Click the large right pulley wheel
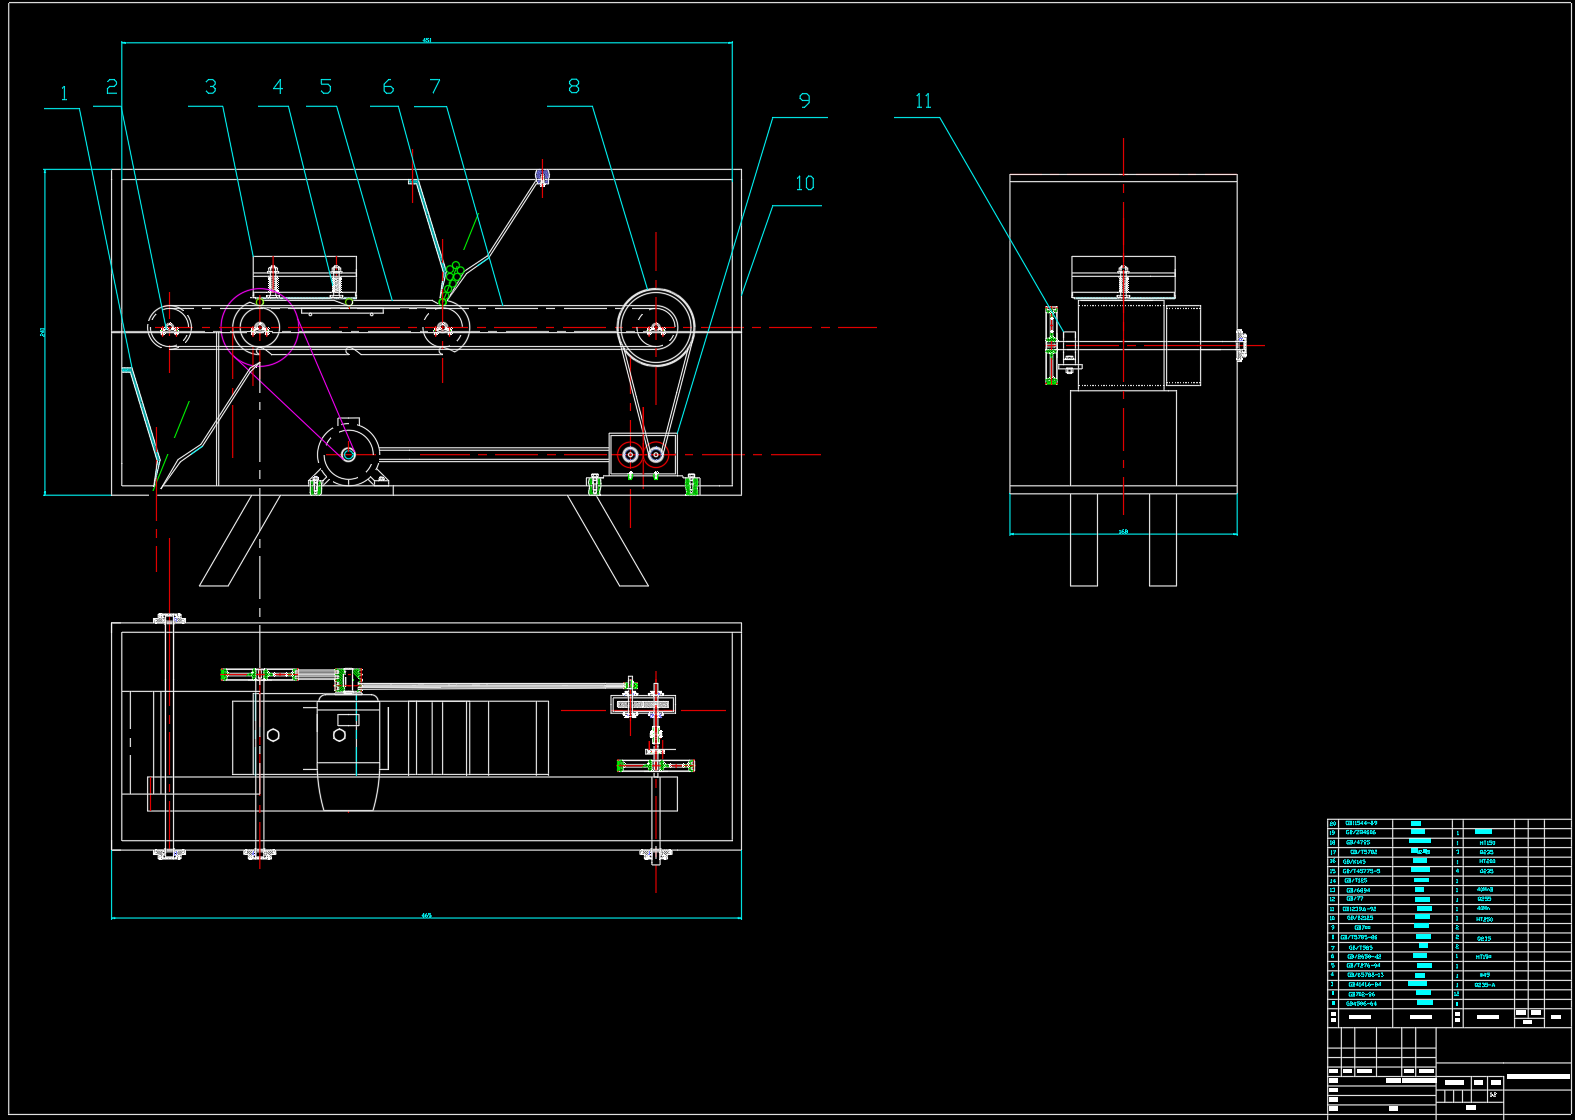This screenshot has height=1120, width=1575. click(656, 328)
